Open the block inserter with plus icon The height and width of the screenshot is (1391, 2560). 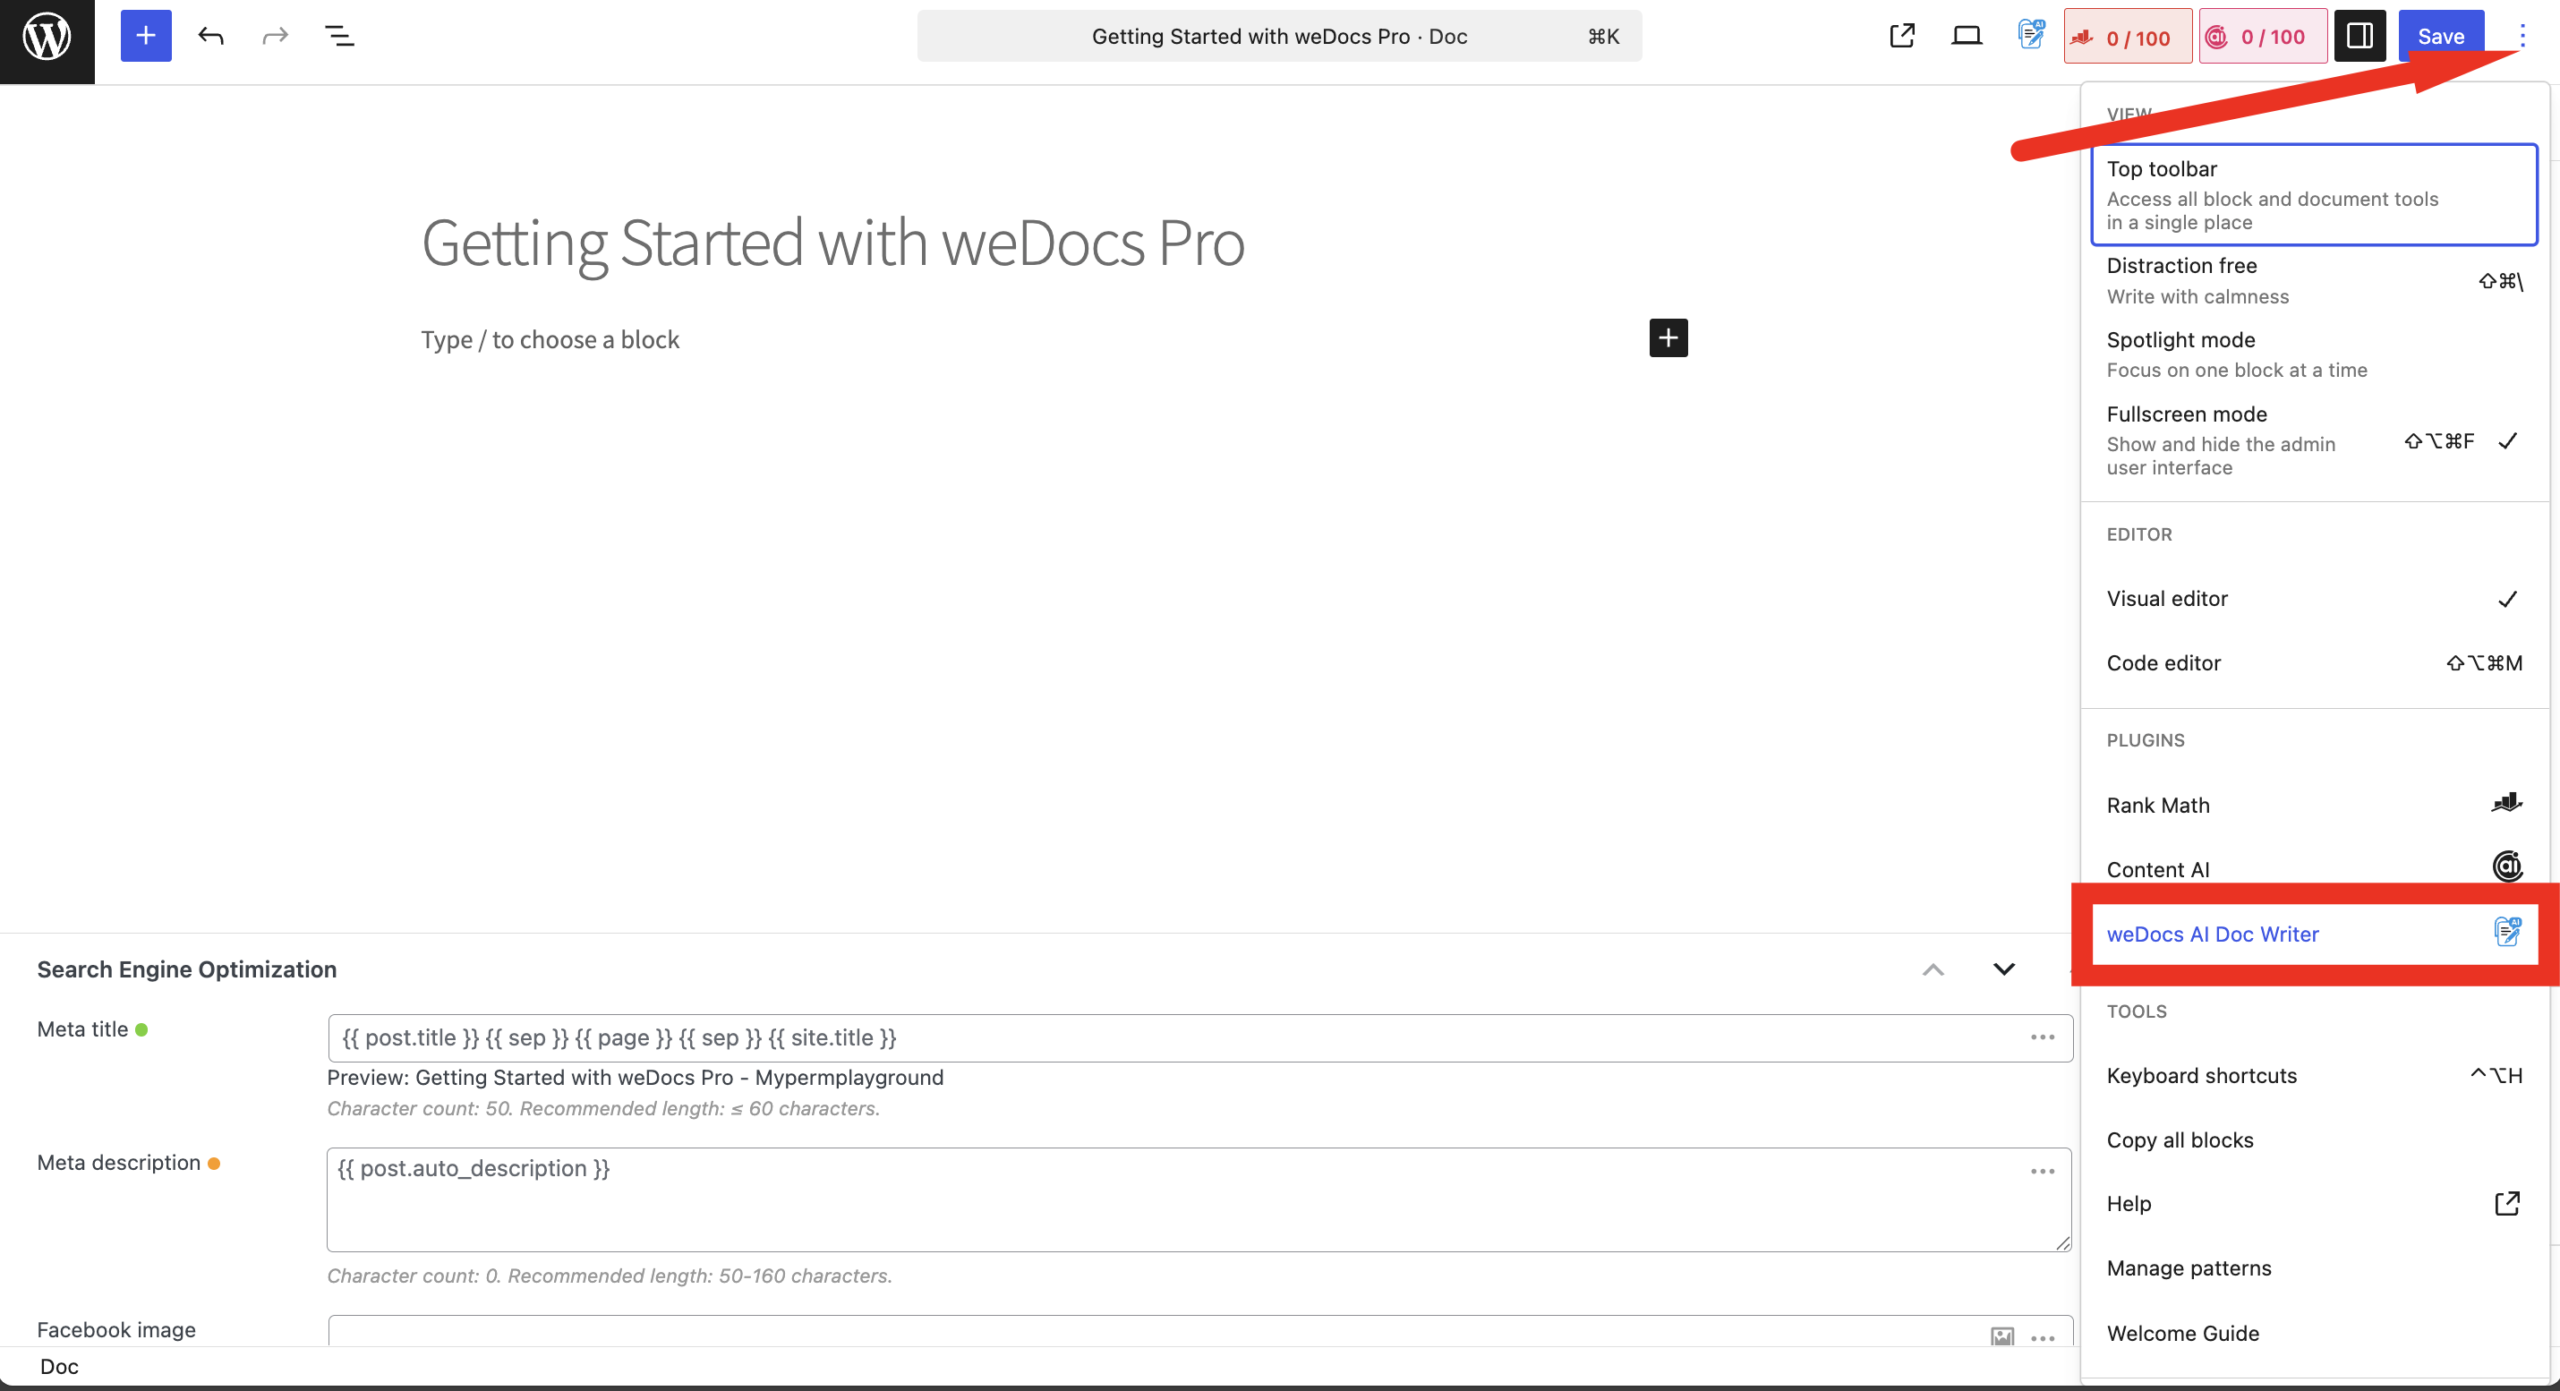point(146,35)
